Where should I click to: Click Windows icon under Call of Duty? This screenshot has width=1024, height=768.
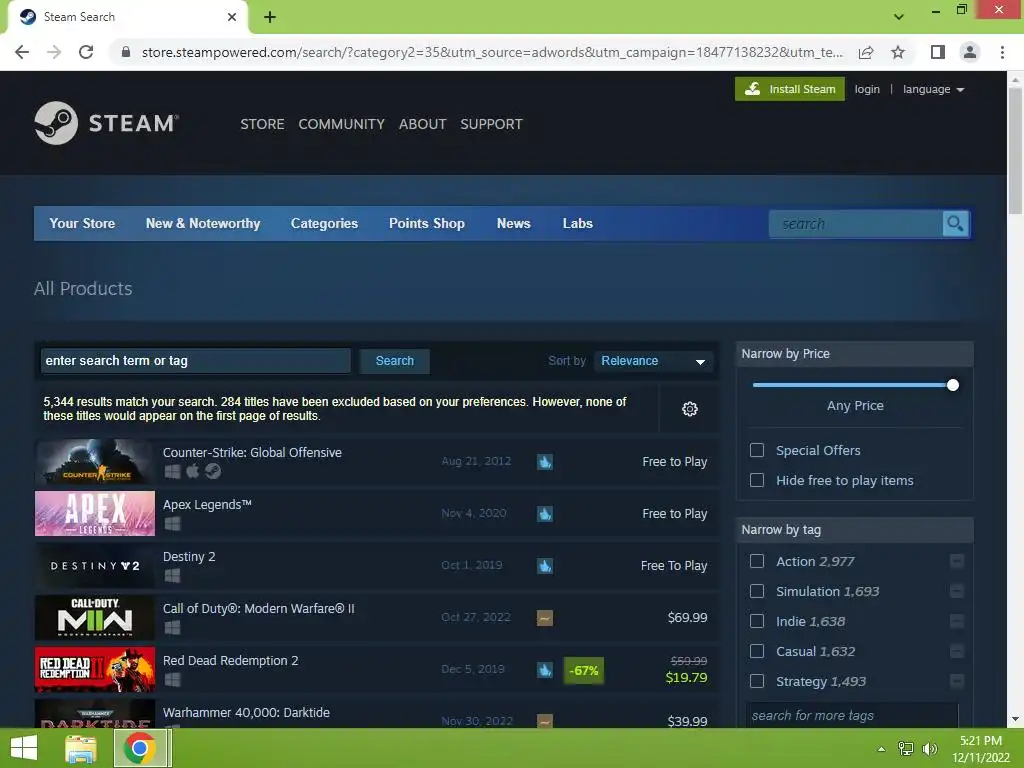(x=172, y=628)
